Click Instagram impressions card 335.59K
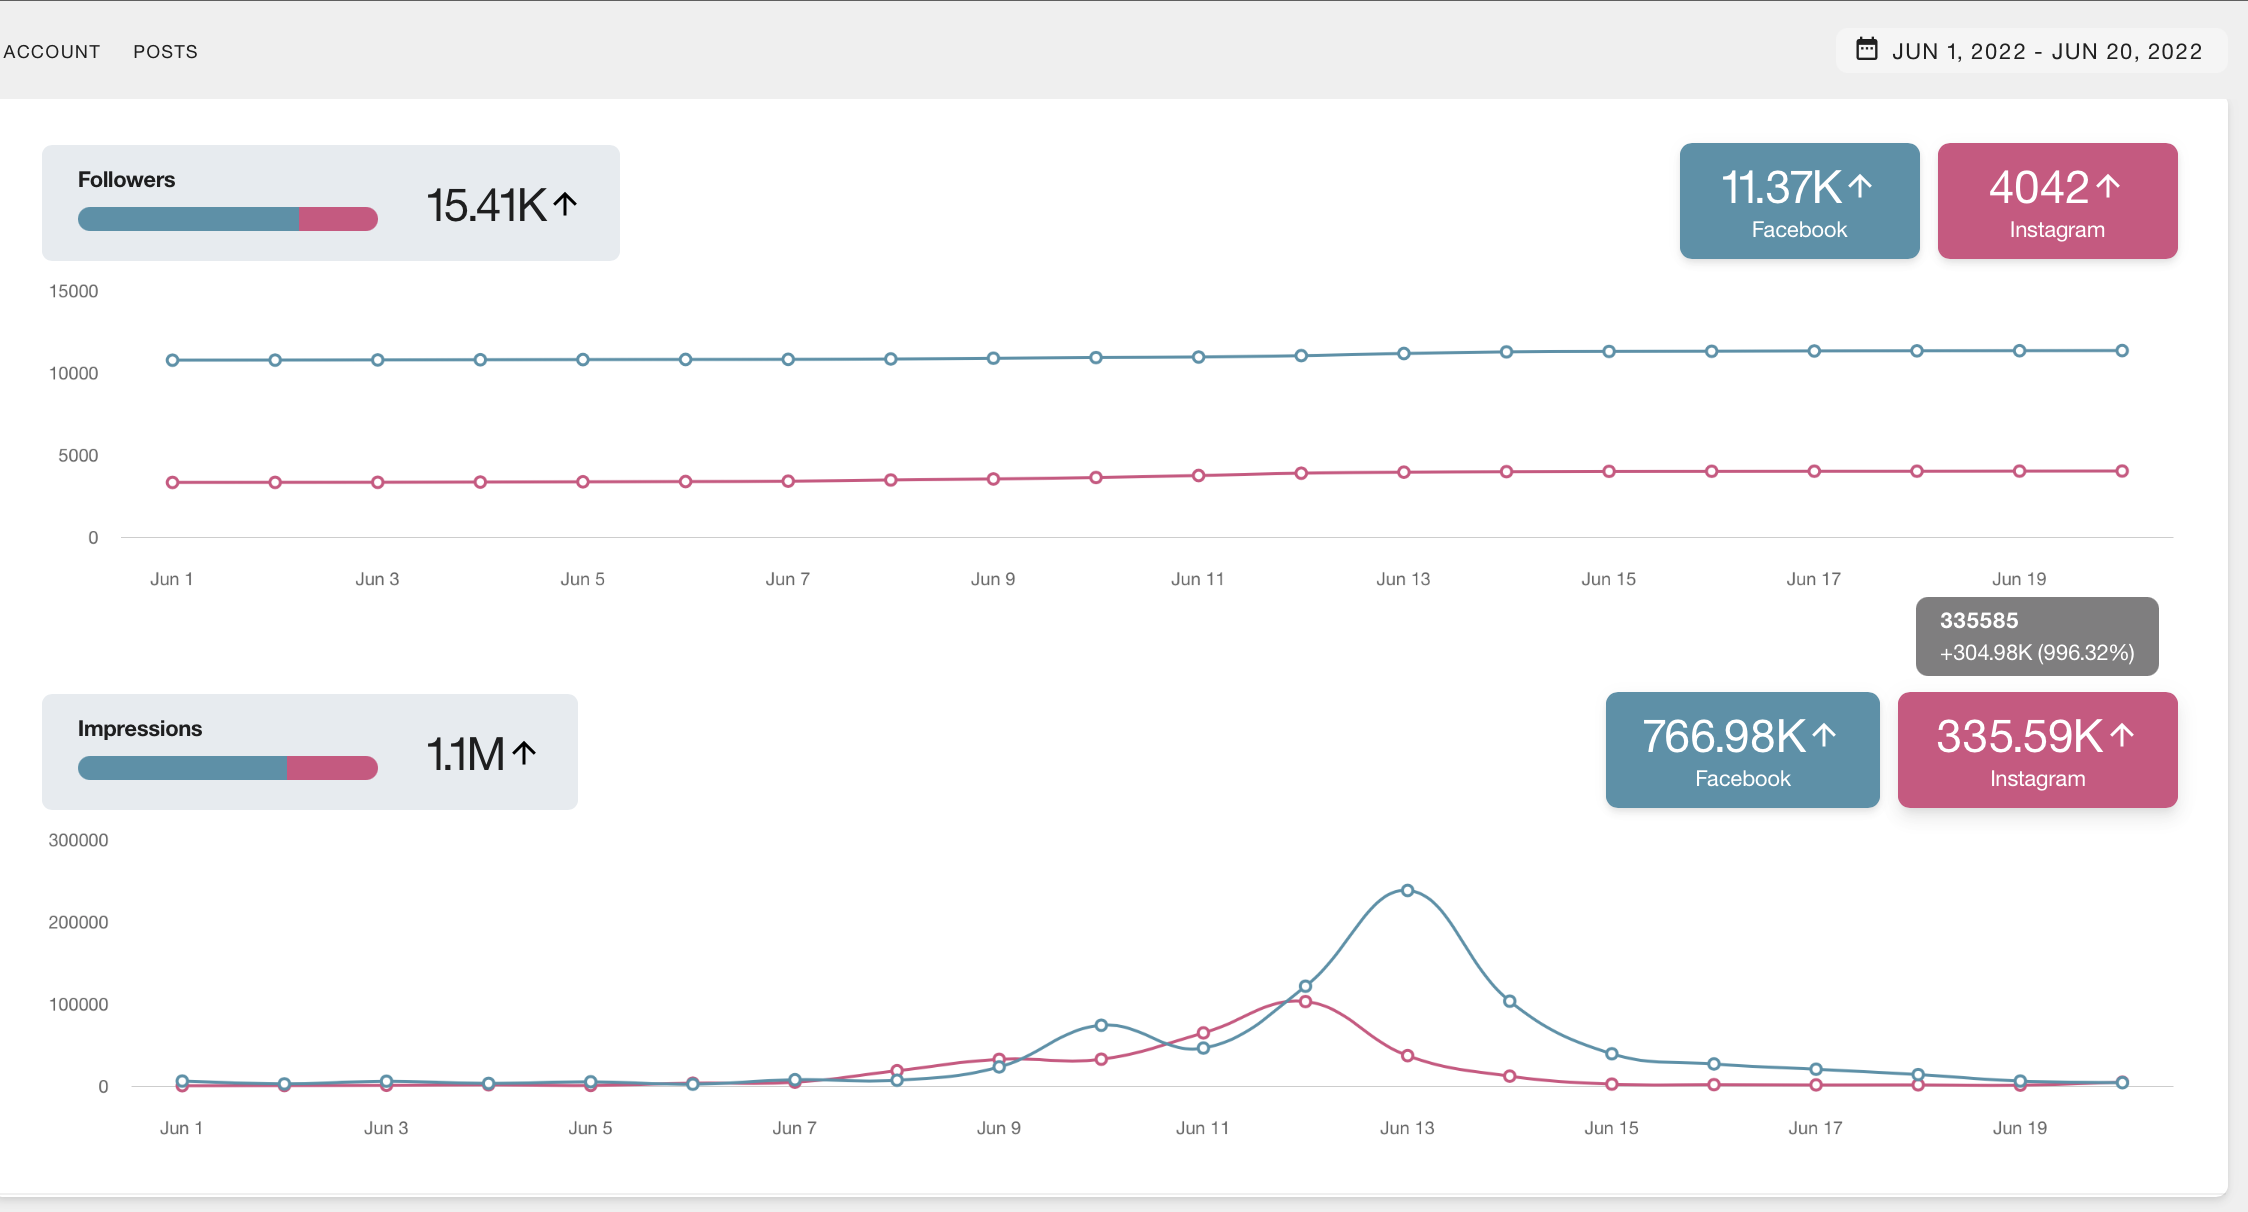 tap(2036, 750)
